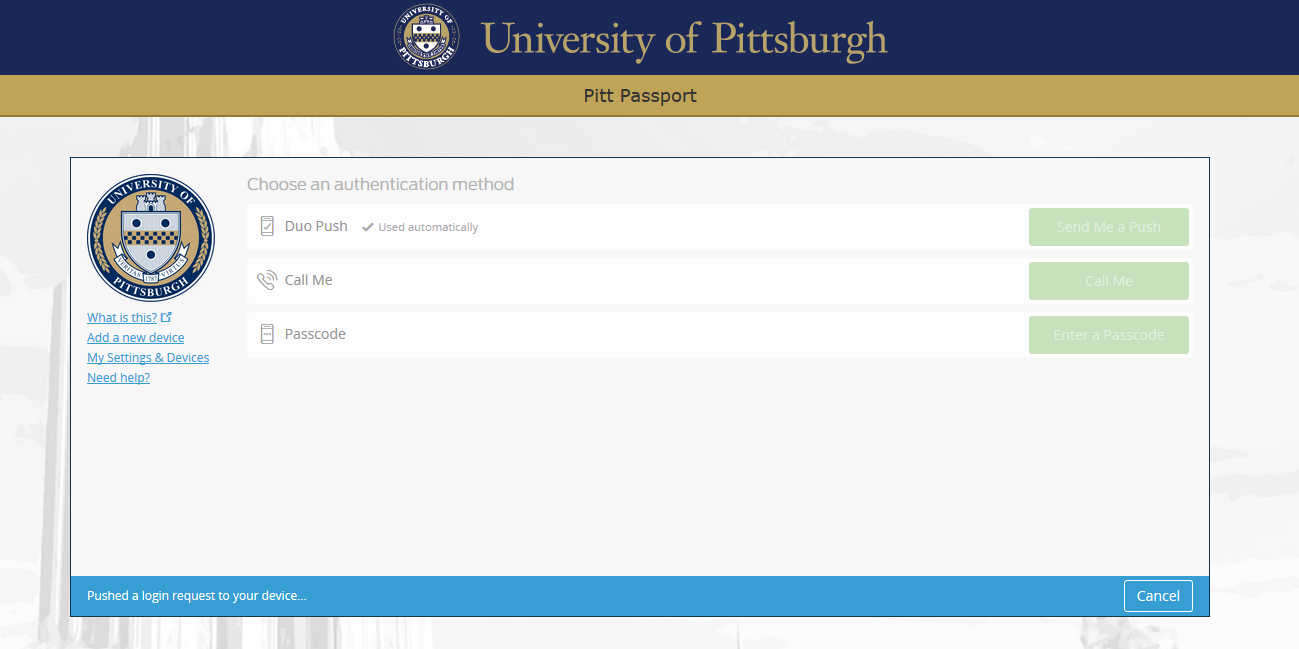Click the University of Pittsburgh header title
The width and height of the screenshot is (1299, 649).
[x=684, y=39]
